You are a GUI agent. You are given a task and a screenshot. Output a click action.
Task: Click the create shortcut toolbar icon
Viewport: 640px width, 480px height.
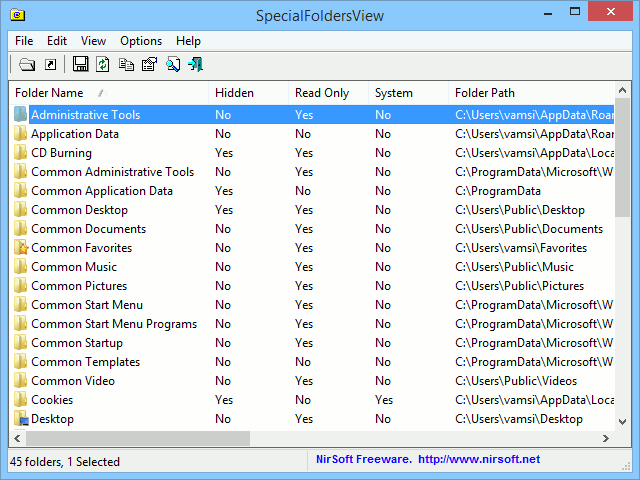tap(51, 64)
